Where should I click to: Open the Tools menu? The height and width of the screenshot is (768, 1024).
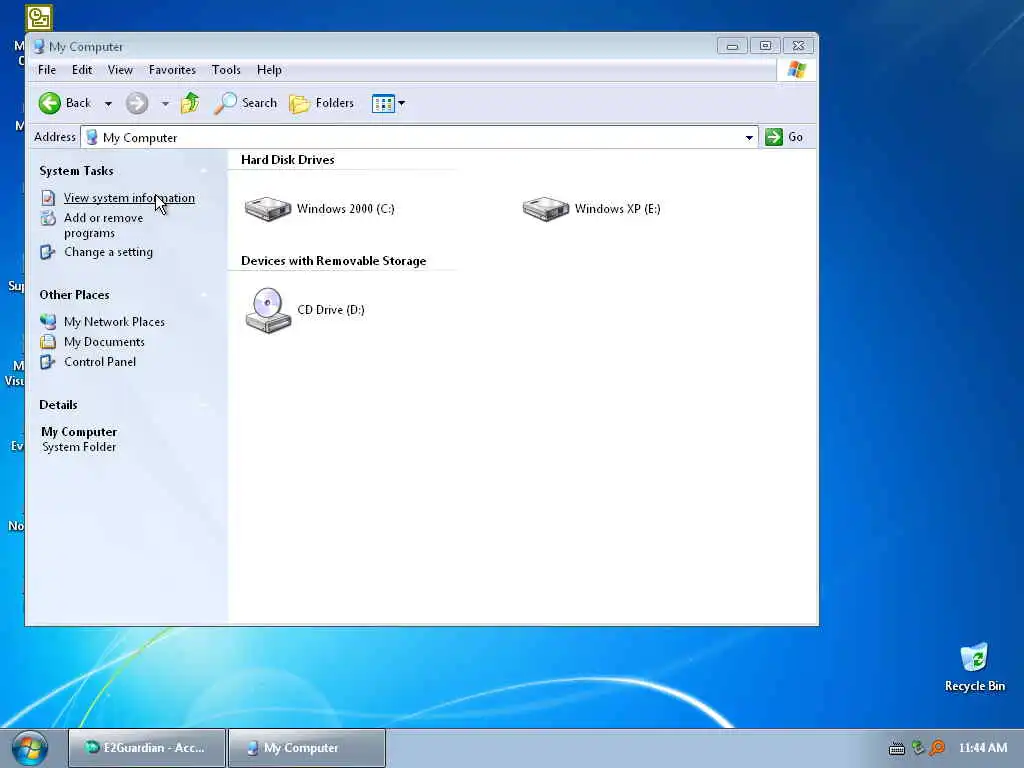pyautogui.click(x=226, y=70)
